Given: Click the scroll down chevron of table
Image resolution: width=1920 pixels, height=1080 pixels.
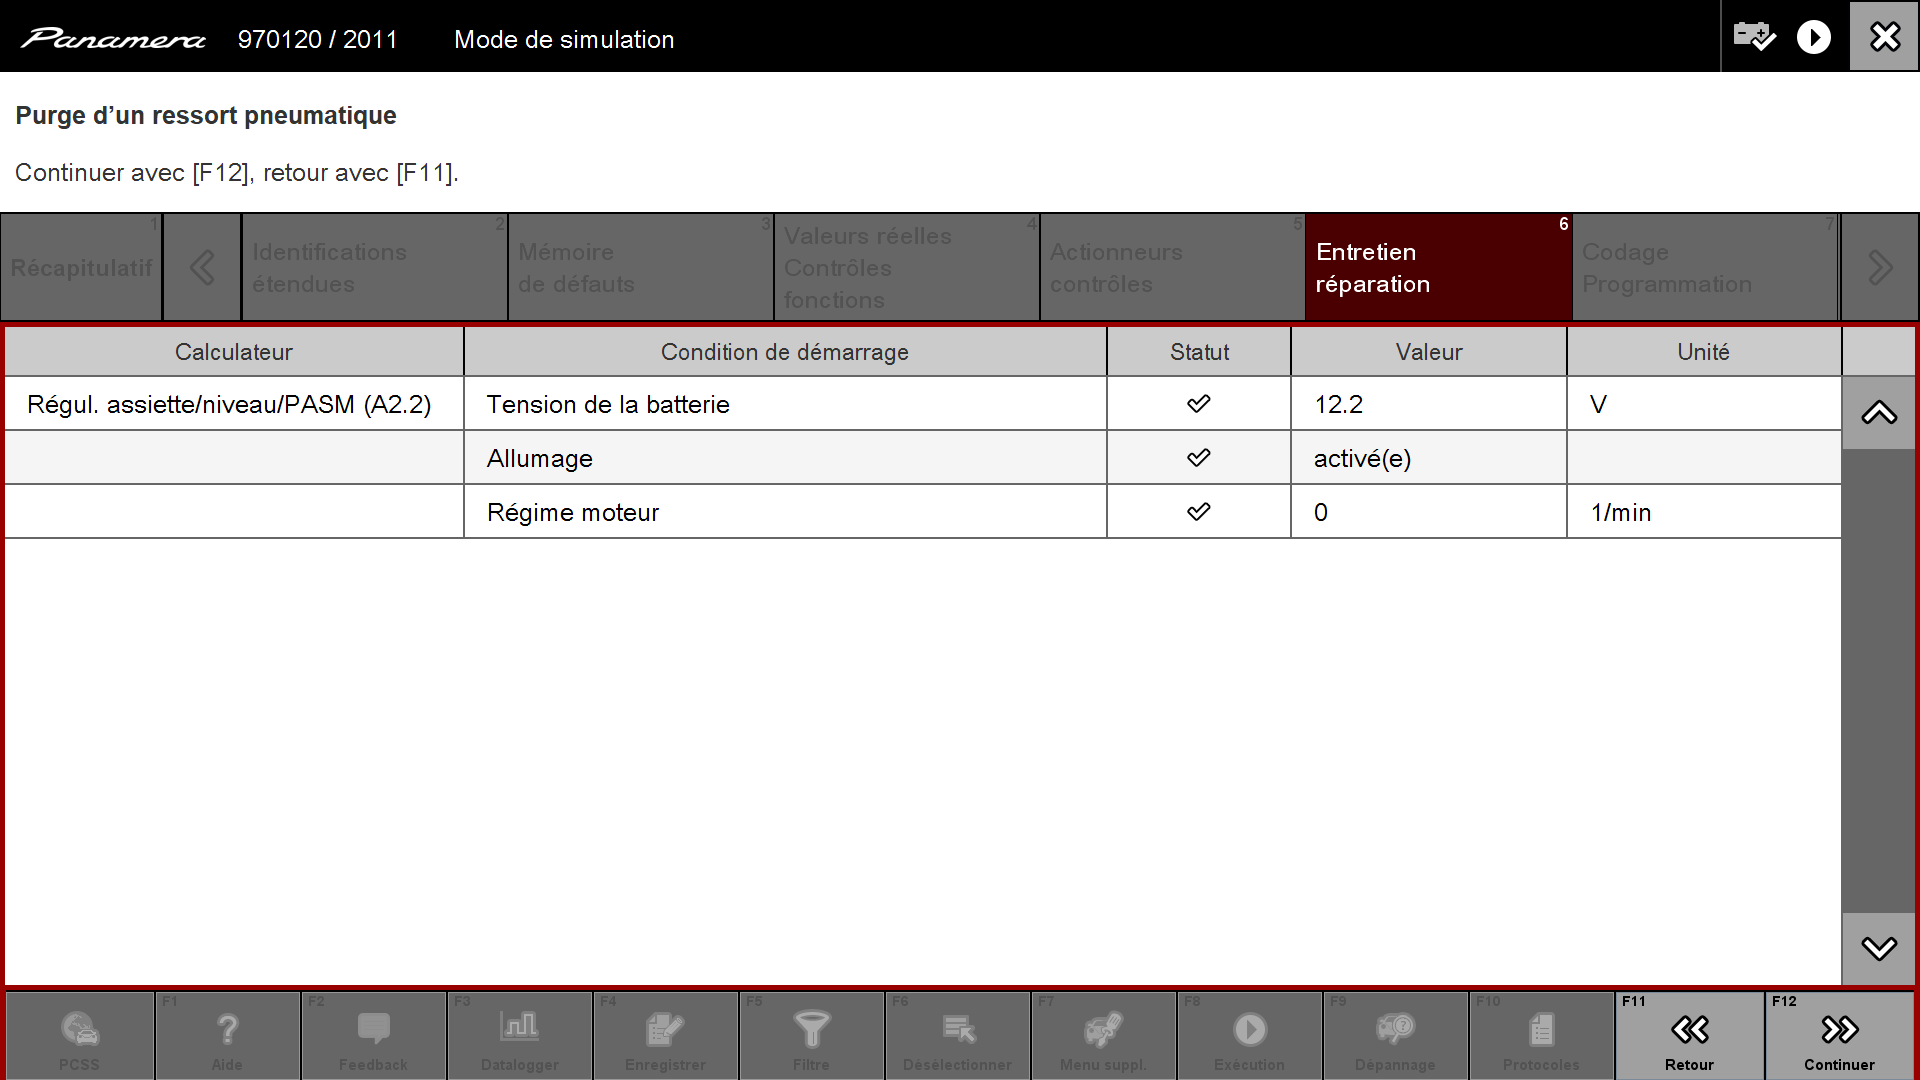Looking at the screenshot, I should (1879, 948).
